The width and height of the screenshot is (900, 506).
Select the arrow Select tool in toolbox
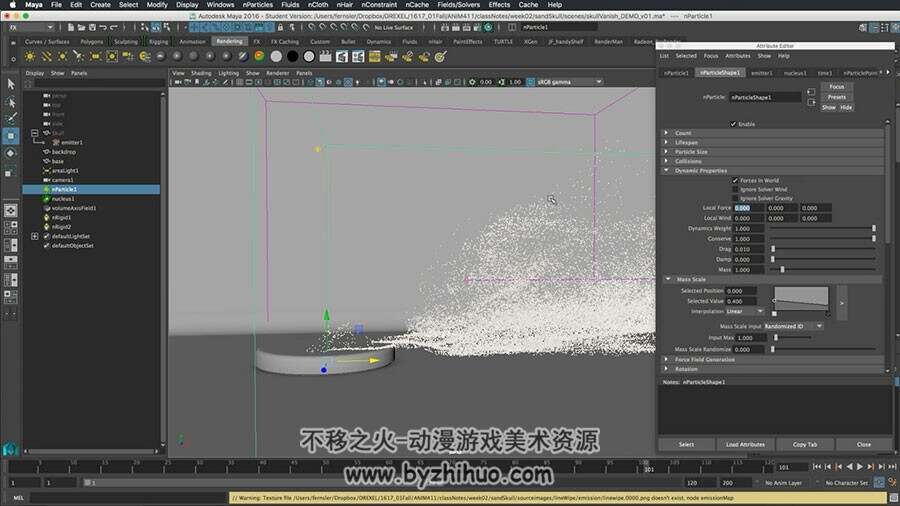(11, 84)
